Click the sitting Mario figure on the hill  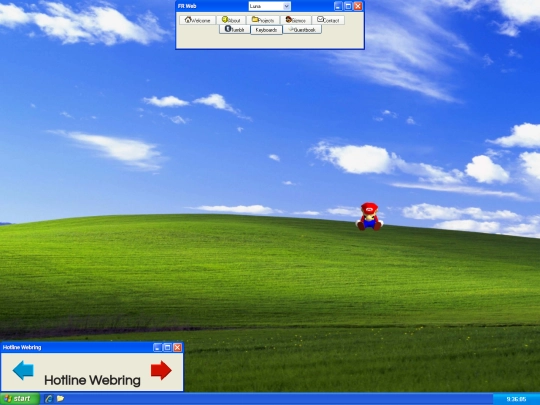tap(369, 216)
